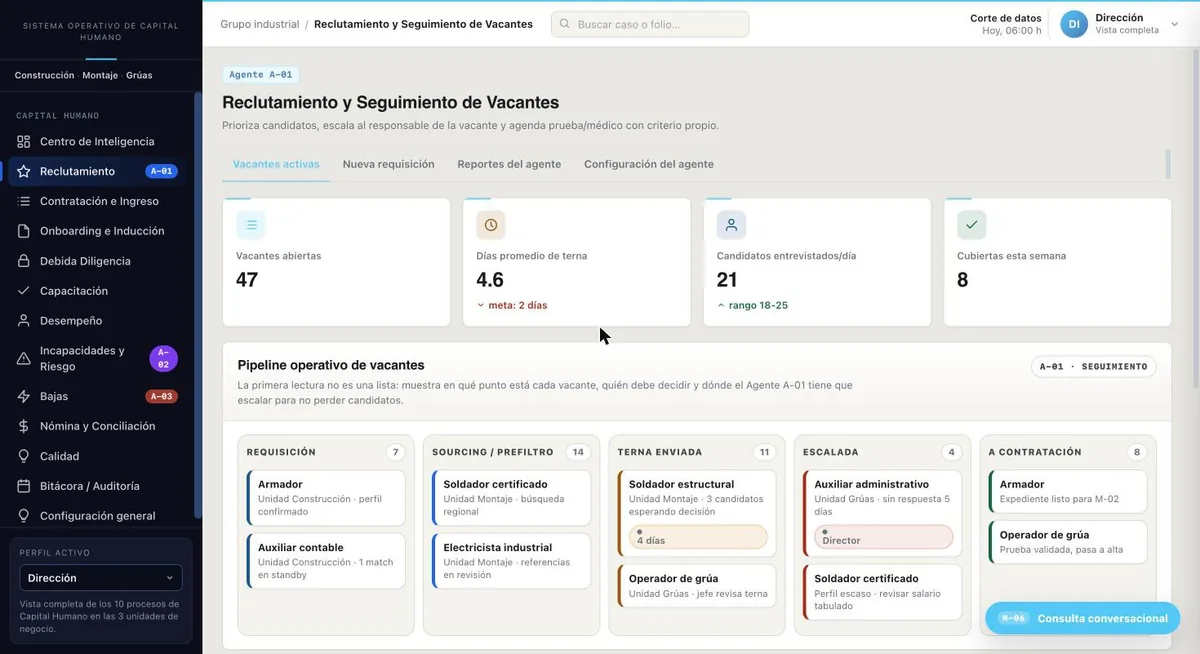Open the Nómina y Conciliación section
This screenshot has height=654, width=1200.
tap(99, 427)
